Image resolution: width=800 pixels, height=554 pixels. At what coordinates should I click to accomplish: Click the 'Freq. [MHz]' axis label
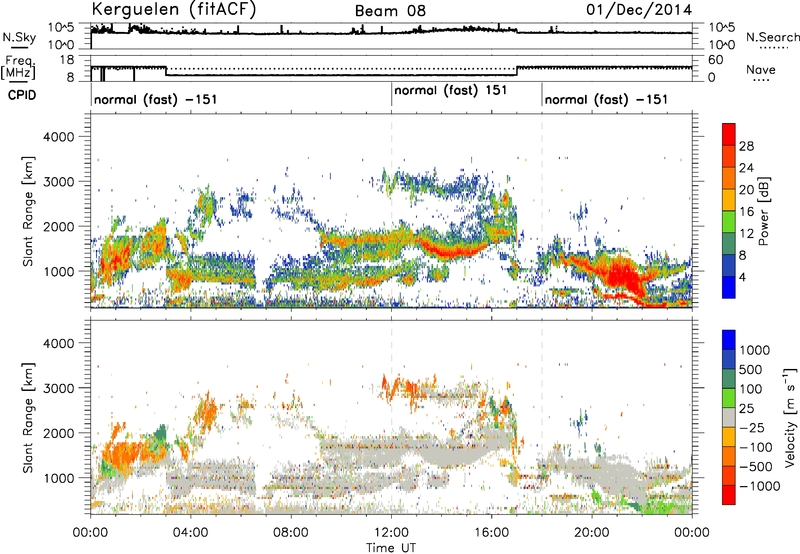(x=18, y=67)
